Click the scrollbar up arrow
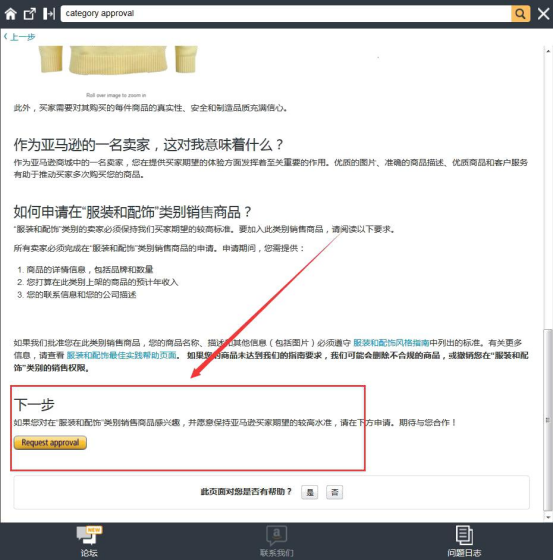Image resolution: width=554 pixels, height=560 pixels. (548, 51)
